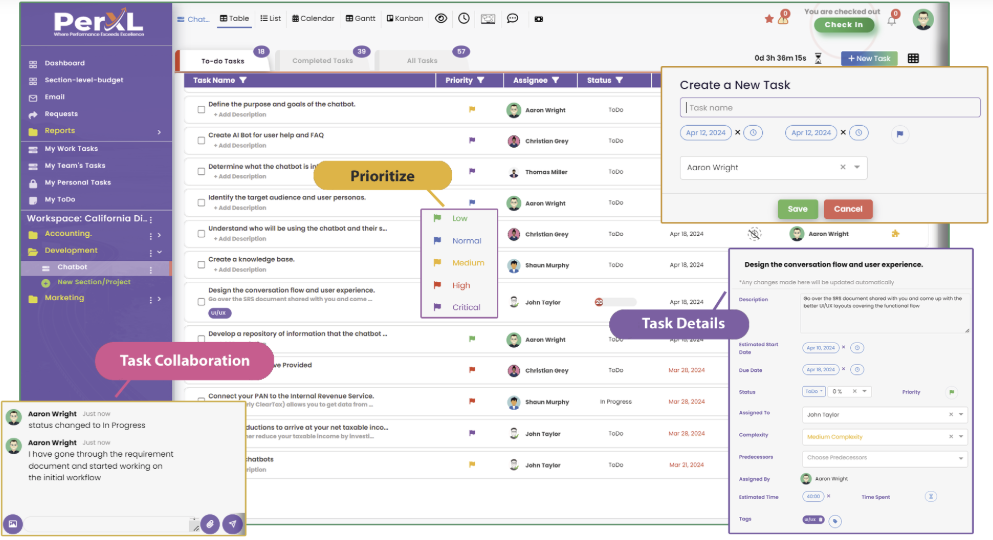Image resolution: width=993 pixels, height=540 pixels.
Task: Switch to the Completed Tasks tab
Action: [322, 61]
